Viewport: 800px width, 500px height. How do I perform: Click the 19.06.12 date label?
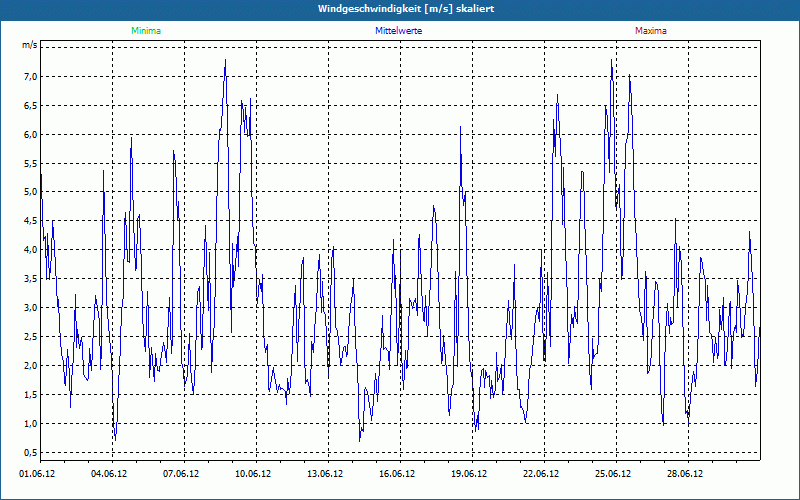coord(469,474)
